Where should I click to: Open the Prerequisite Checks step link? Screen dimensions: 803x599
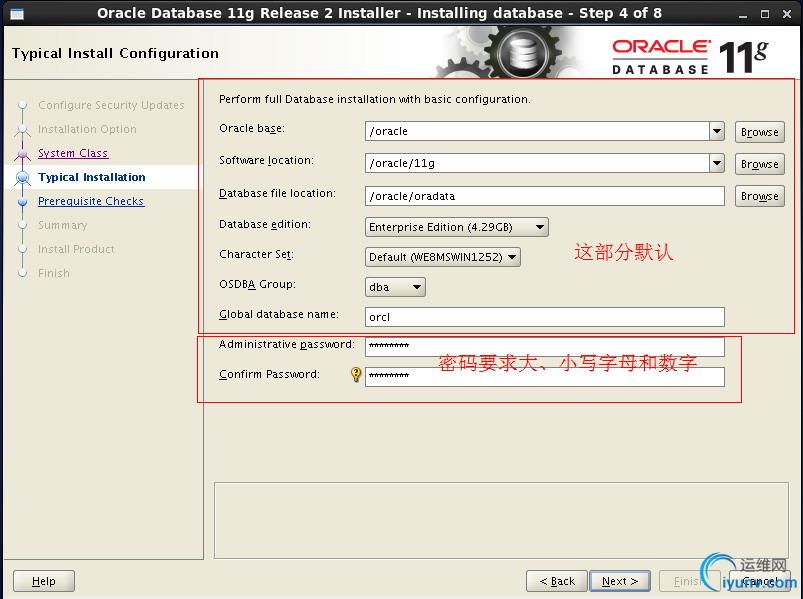[91, 201]
